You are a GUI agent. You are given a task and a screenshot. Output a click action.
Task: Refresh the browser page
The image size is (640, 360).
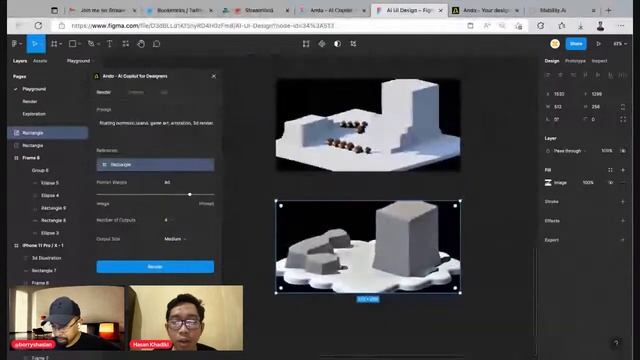(x=38, y=26)
